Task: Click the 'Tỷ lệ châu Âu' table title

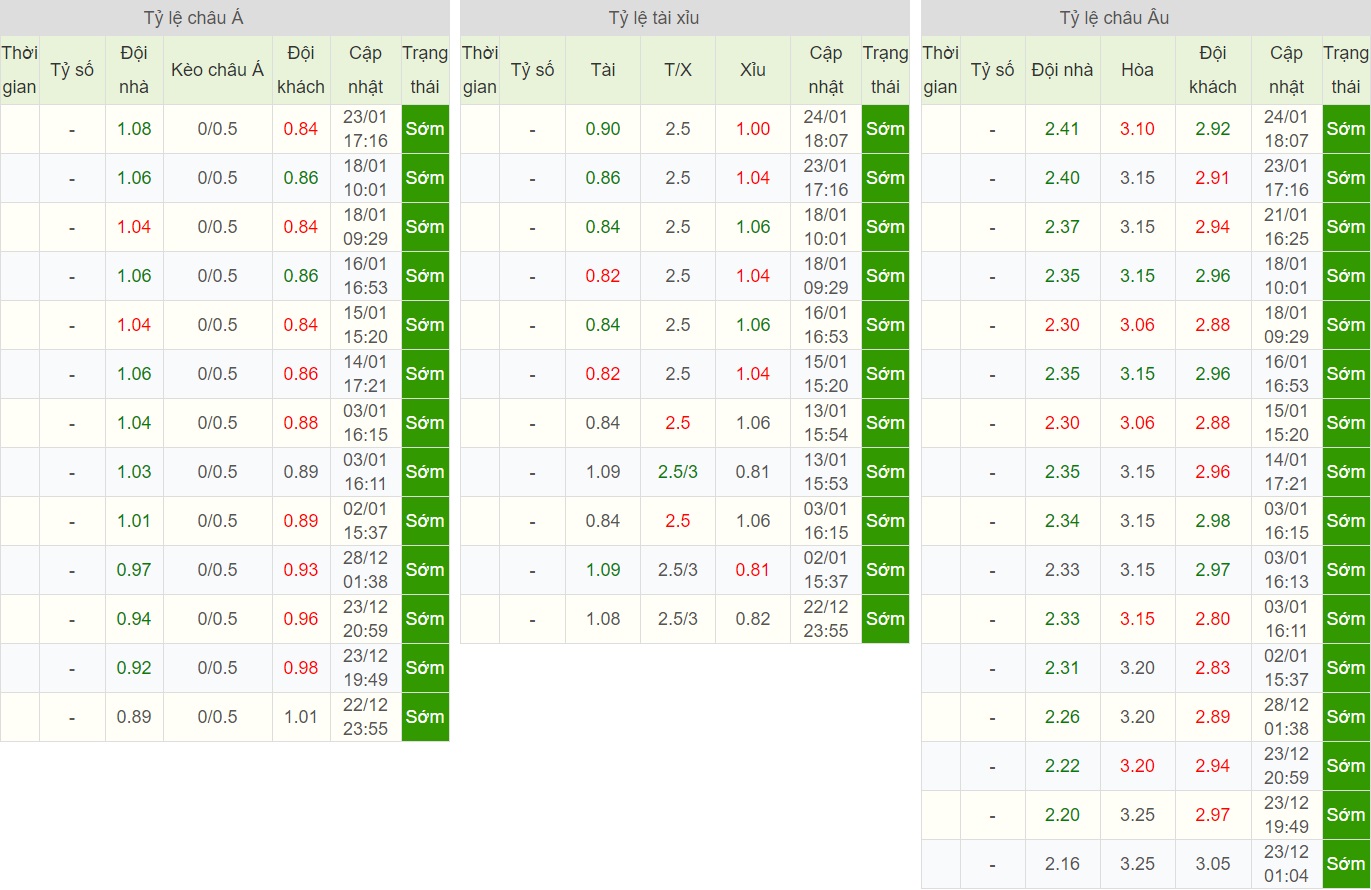Action: pos(1115,18)
